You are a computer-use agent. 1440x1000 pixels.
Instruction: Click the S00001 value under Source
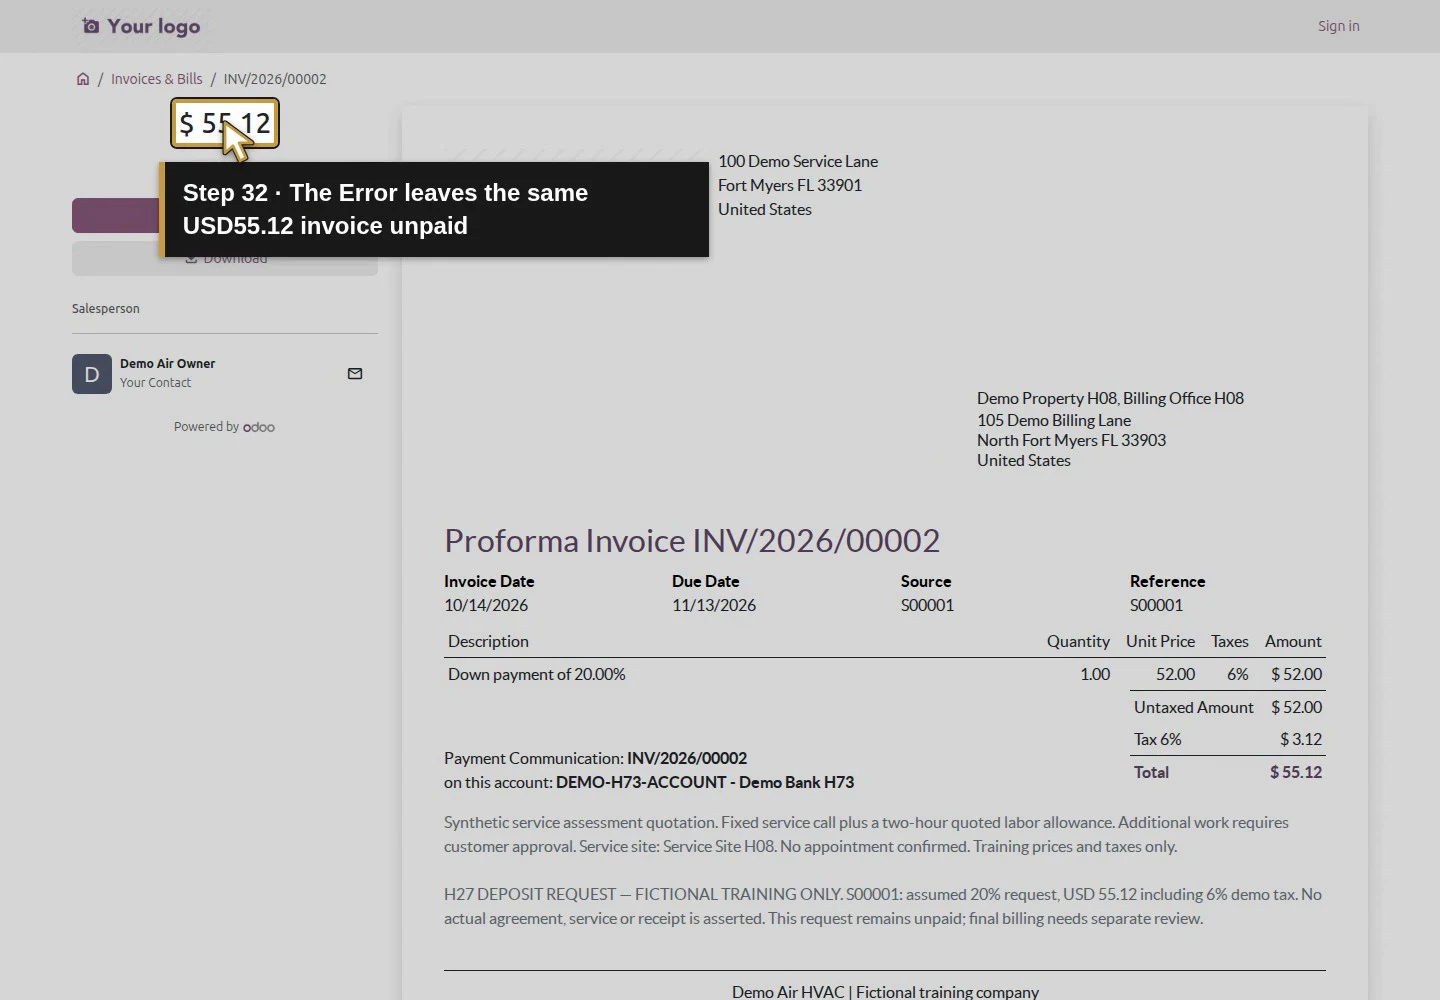(x=927, y=605)
